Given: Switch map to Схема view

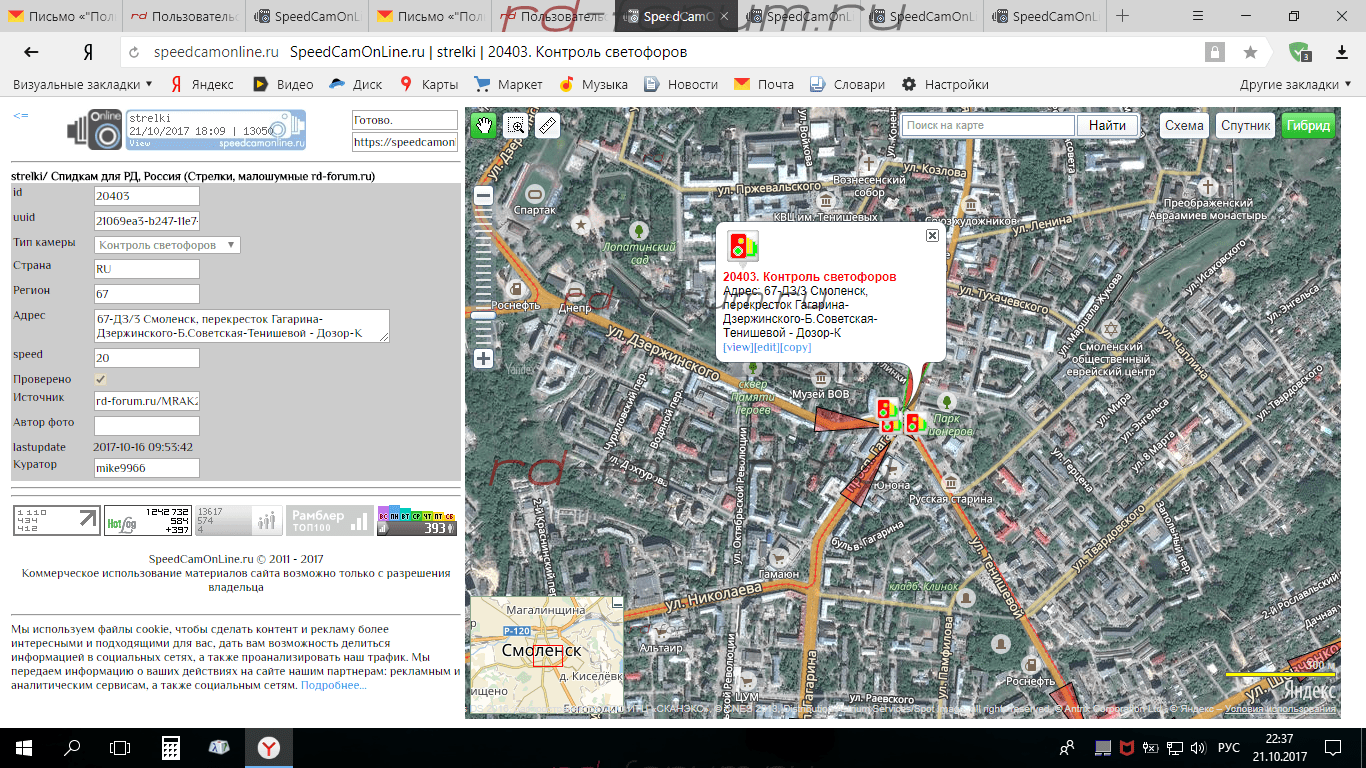Looking at the screenshot, I should coord(1184,125).
